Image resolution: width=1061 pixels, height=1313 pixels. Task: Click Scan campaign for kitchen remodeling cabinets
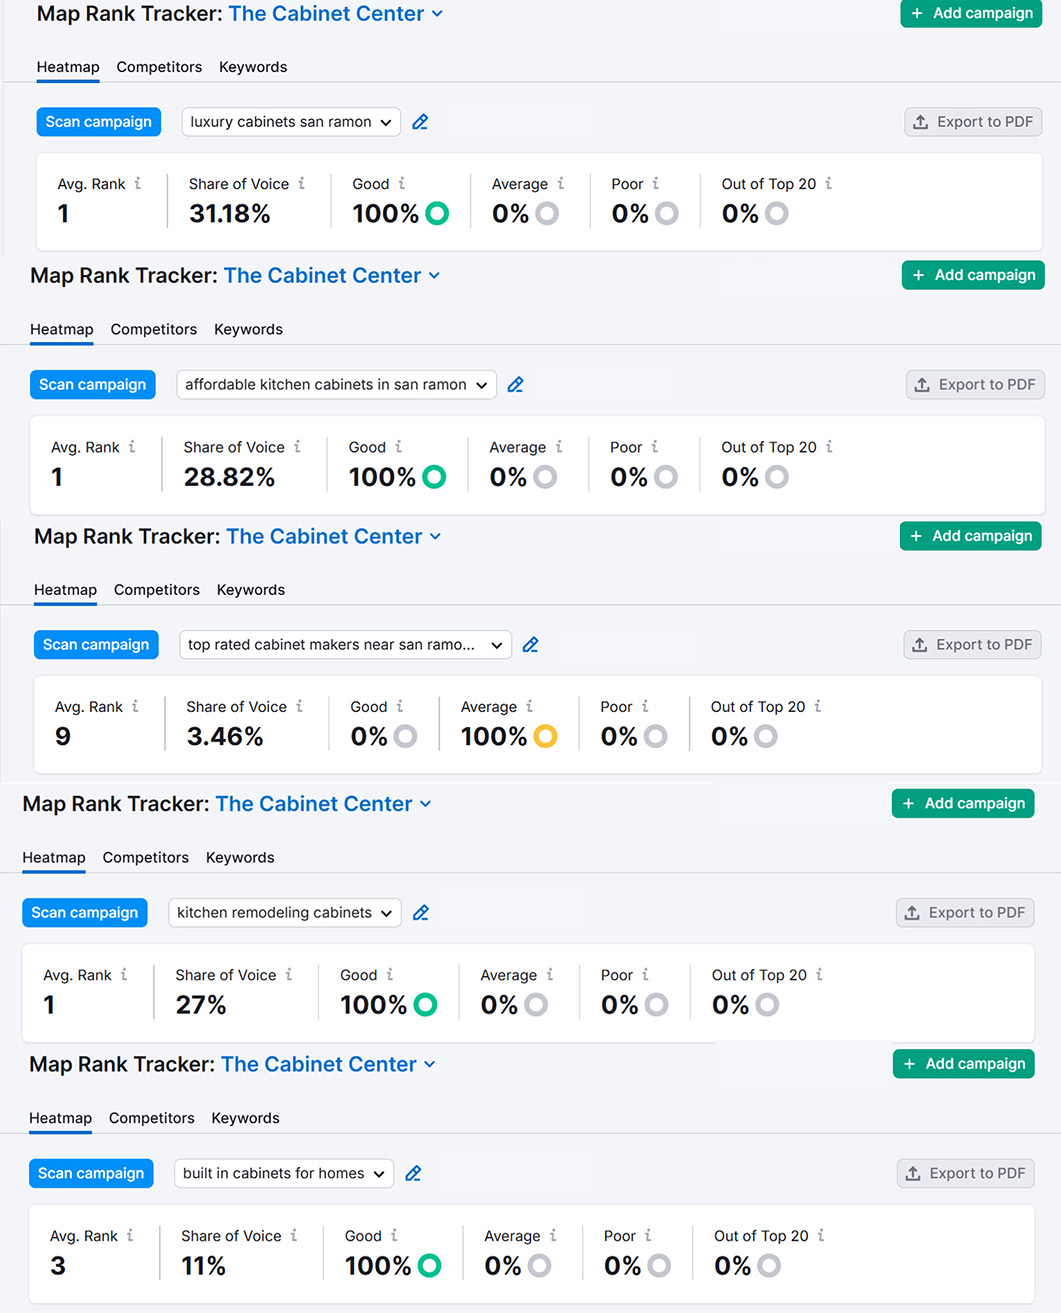tap(85, 913)
